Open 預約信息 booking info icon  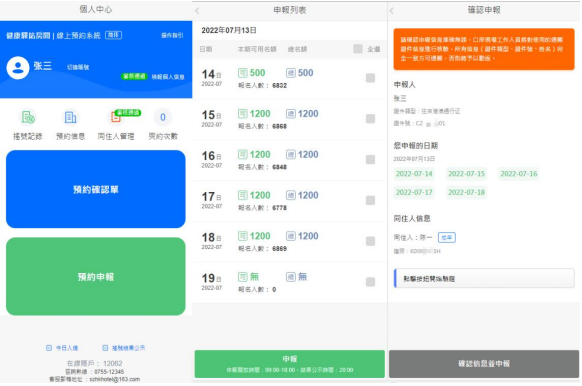point(70,117)
